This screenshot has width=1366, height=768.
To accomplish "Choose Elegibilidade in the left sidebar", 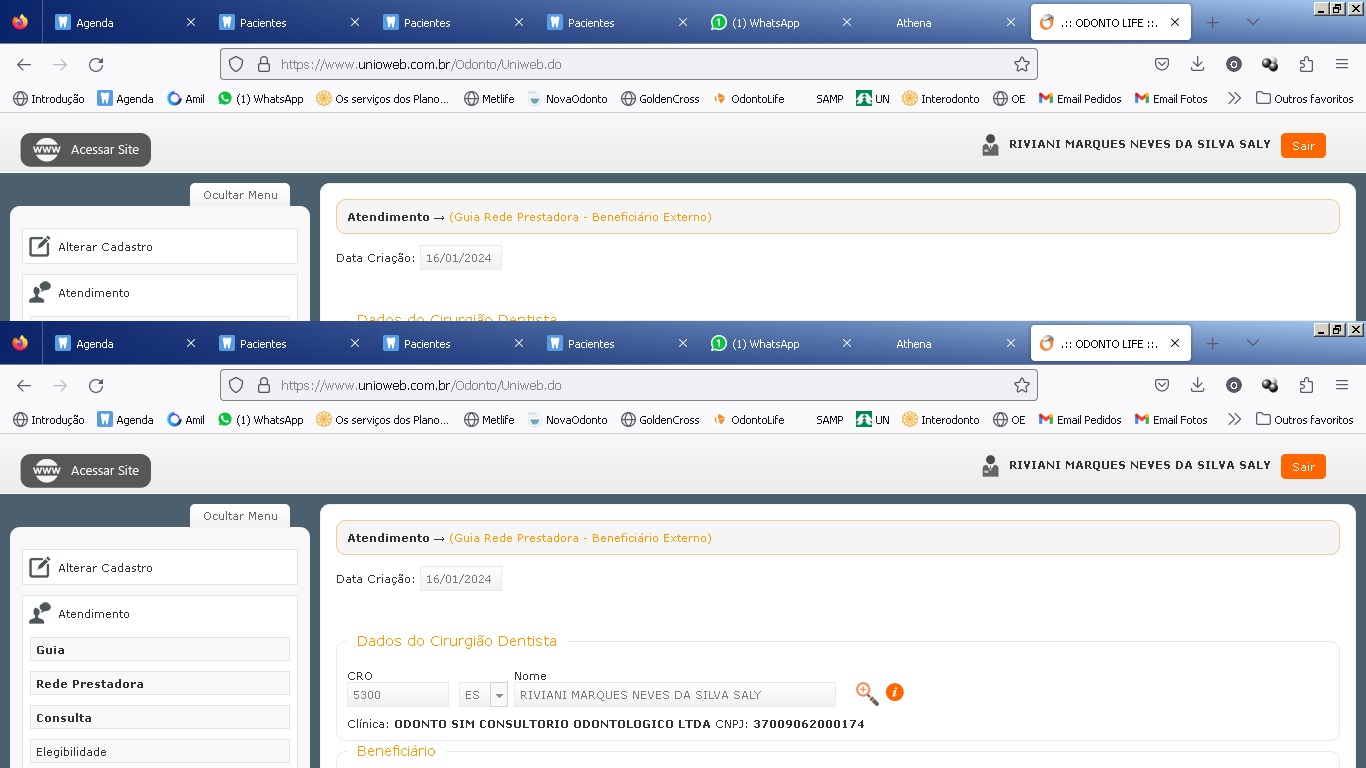I will pos(160,752).
